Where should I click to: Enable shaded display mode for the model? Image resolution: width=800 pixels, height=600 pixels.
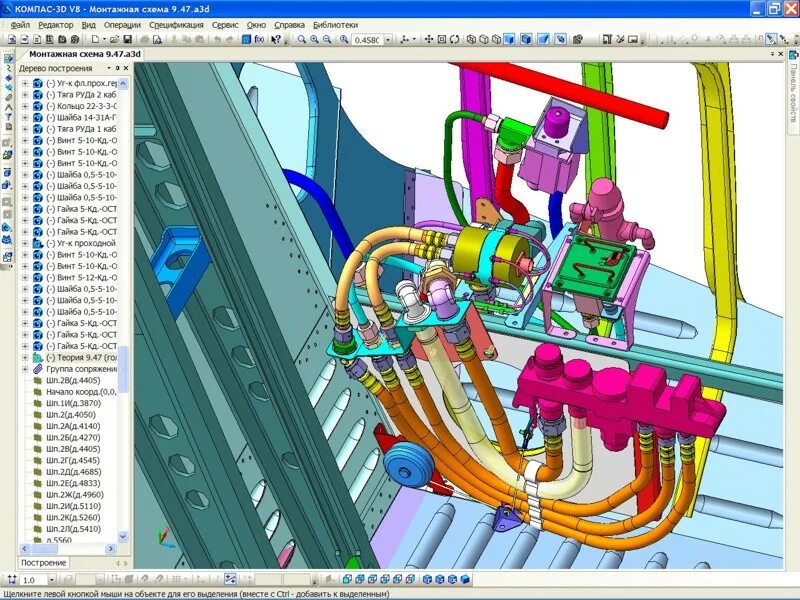(x=507, y=39)
